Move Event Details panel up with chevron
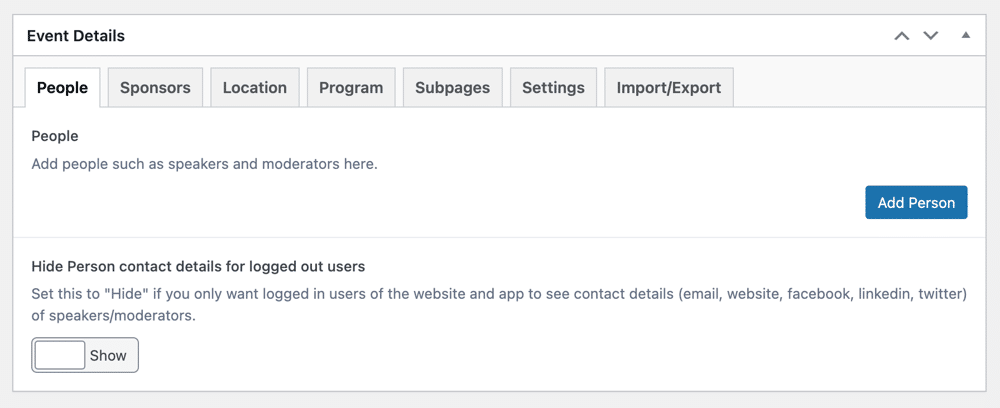This screenshot has height=408, width=1000. pyautogui.click(x=901, y=36)
